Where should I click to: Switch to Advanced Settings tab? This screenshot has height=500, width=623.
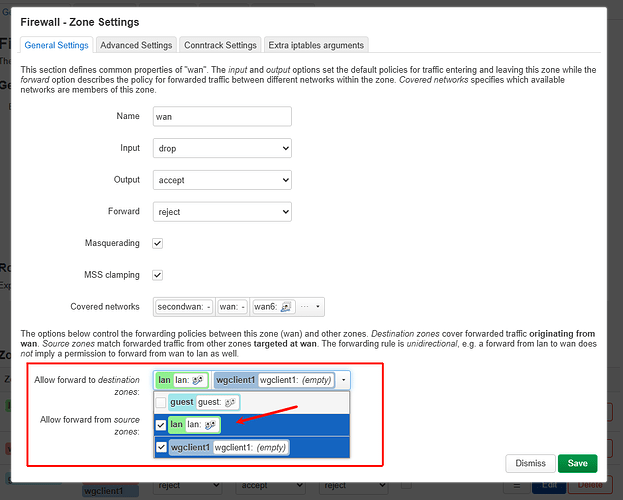pyautogui.click(x=135, y=45)
